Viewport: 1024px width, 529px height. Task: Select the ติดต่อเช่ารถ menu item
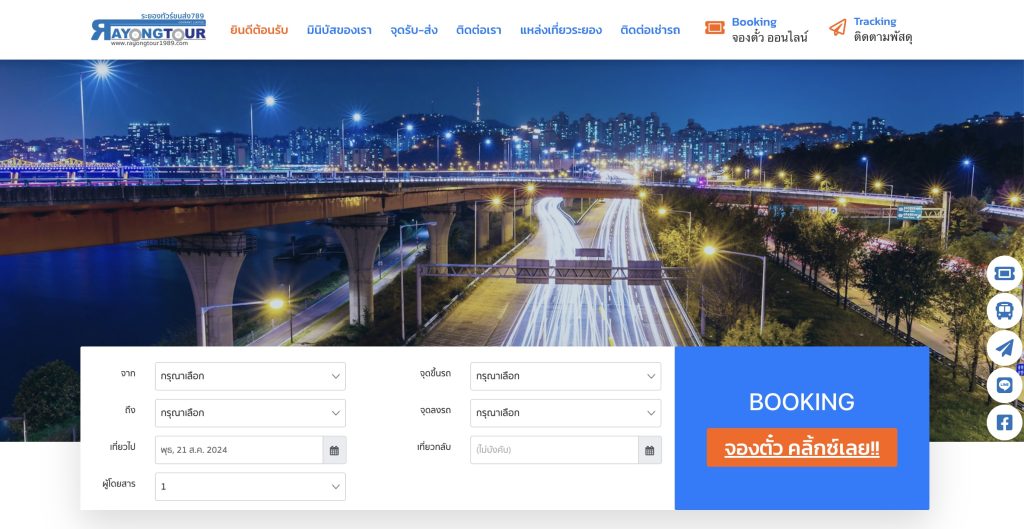650,30
